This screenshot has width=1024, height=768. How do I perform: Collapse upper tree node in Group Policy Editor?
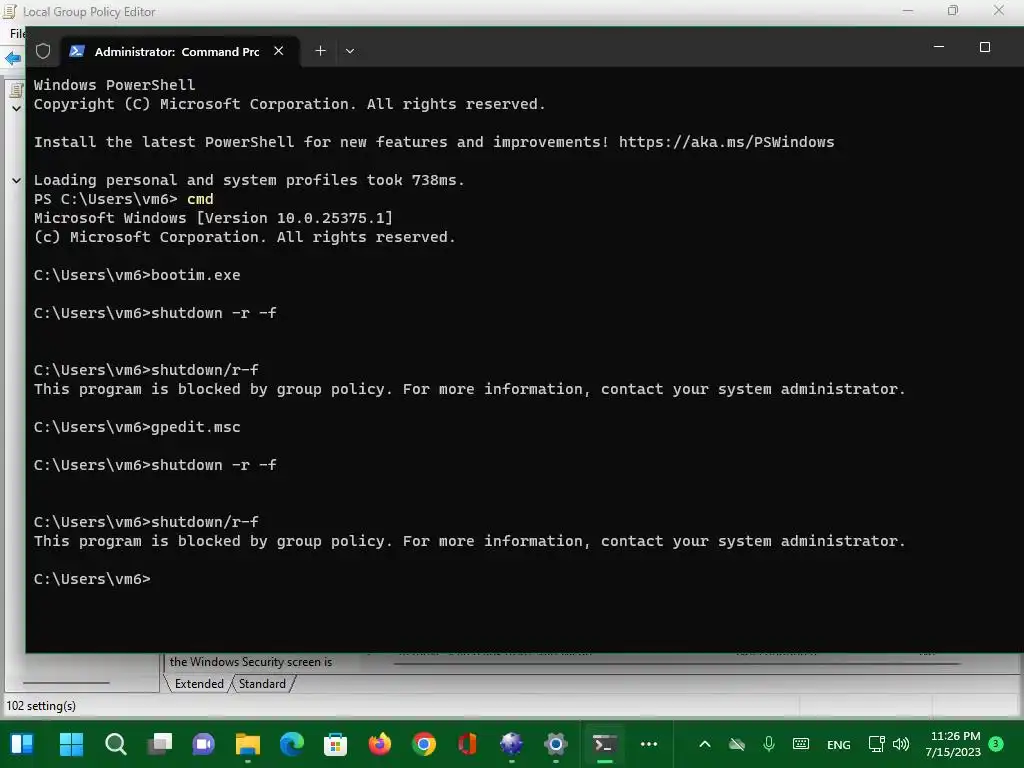pos(16,108)
